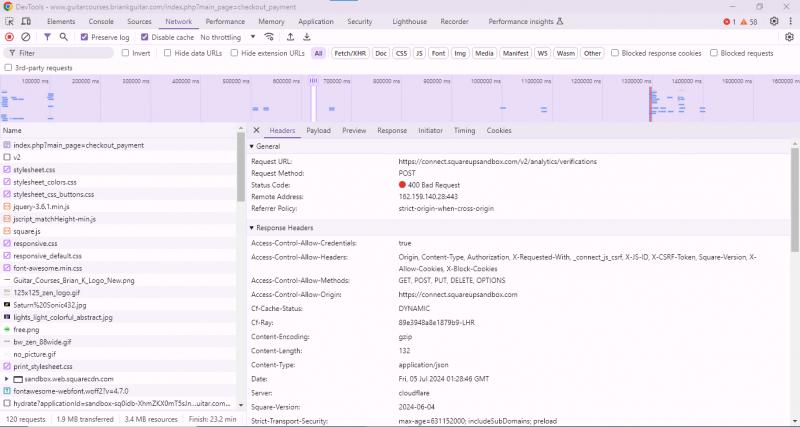
Task: Switch to the Elements panel tab
Action: coord(61,21)
